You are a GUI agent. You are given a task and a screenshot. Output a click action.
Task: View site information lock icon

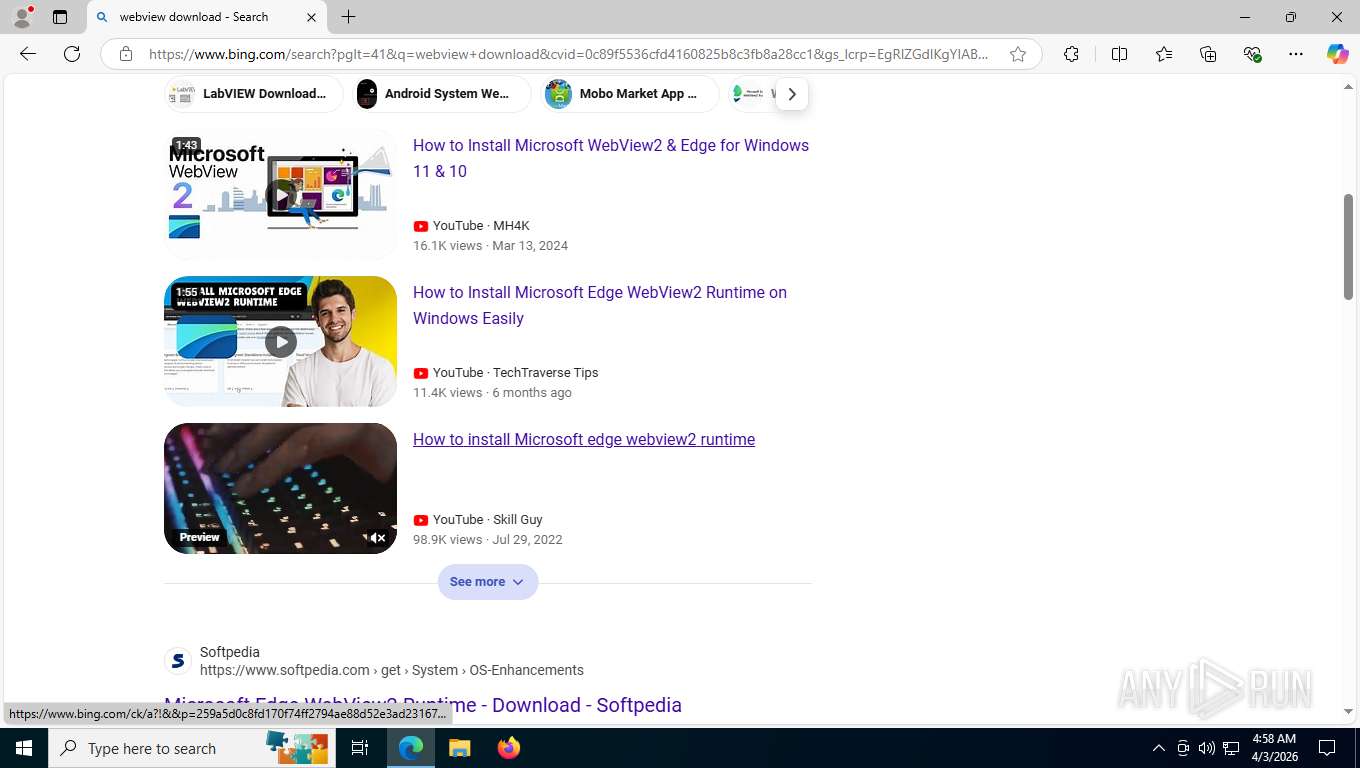125,54
